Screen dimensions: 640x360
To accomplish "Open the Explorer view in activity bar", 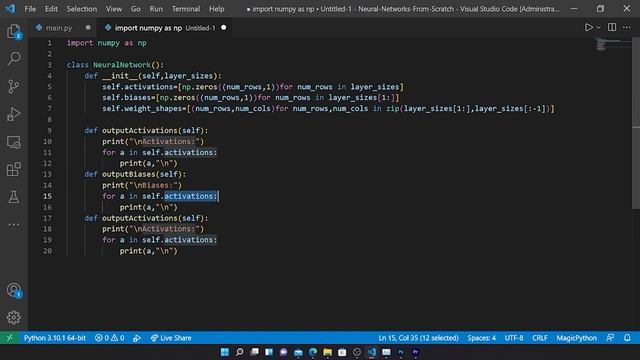I will point(14,31).
